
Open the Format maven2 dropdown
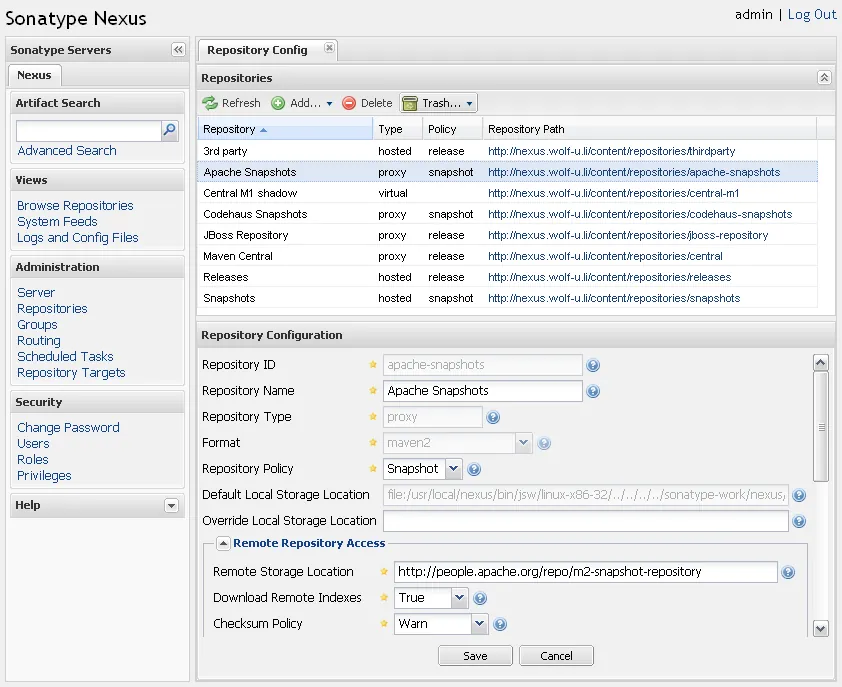pyautogui.click(x=523, y=443)
